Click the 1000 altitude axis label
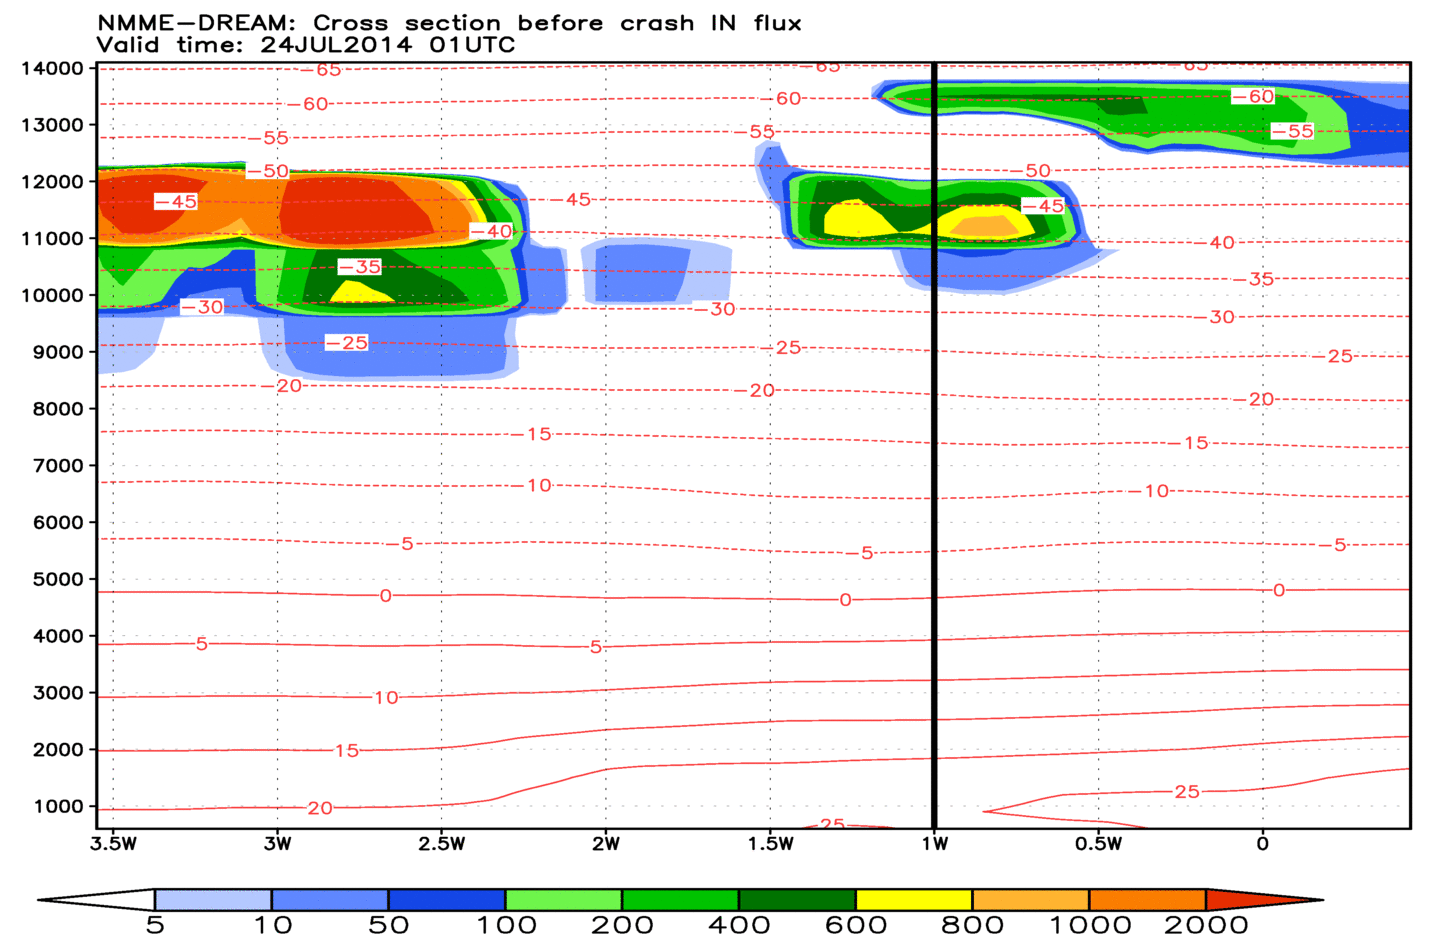This screenshot has height=950, width=1431. point(57,806)
